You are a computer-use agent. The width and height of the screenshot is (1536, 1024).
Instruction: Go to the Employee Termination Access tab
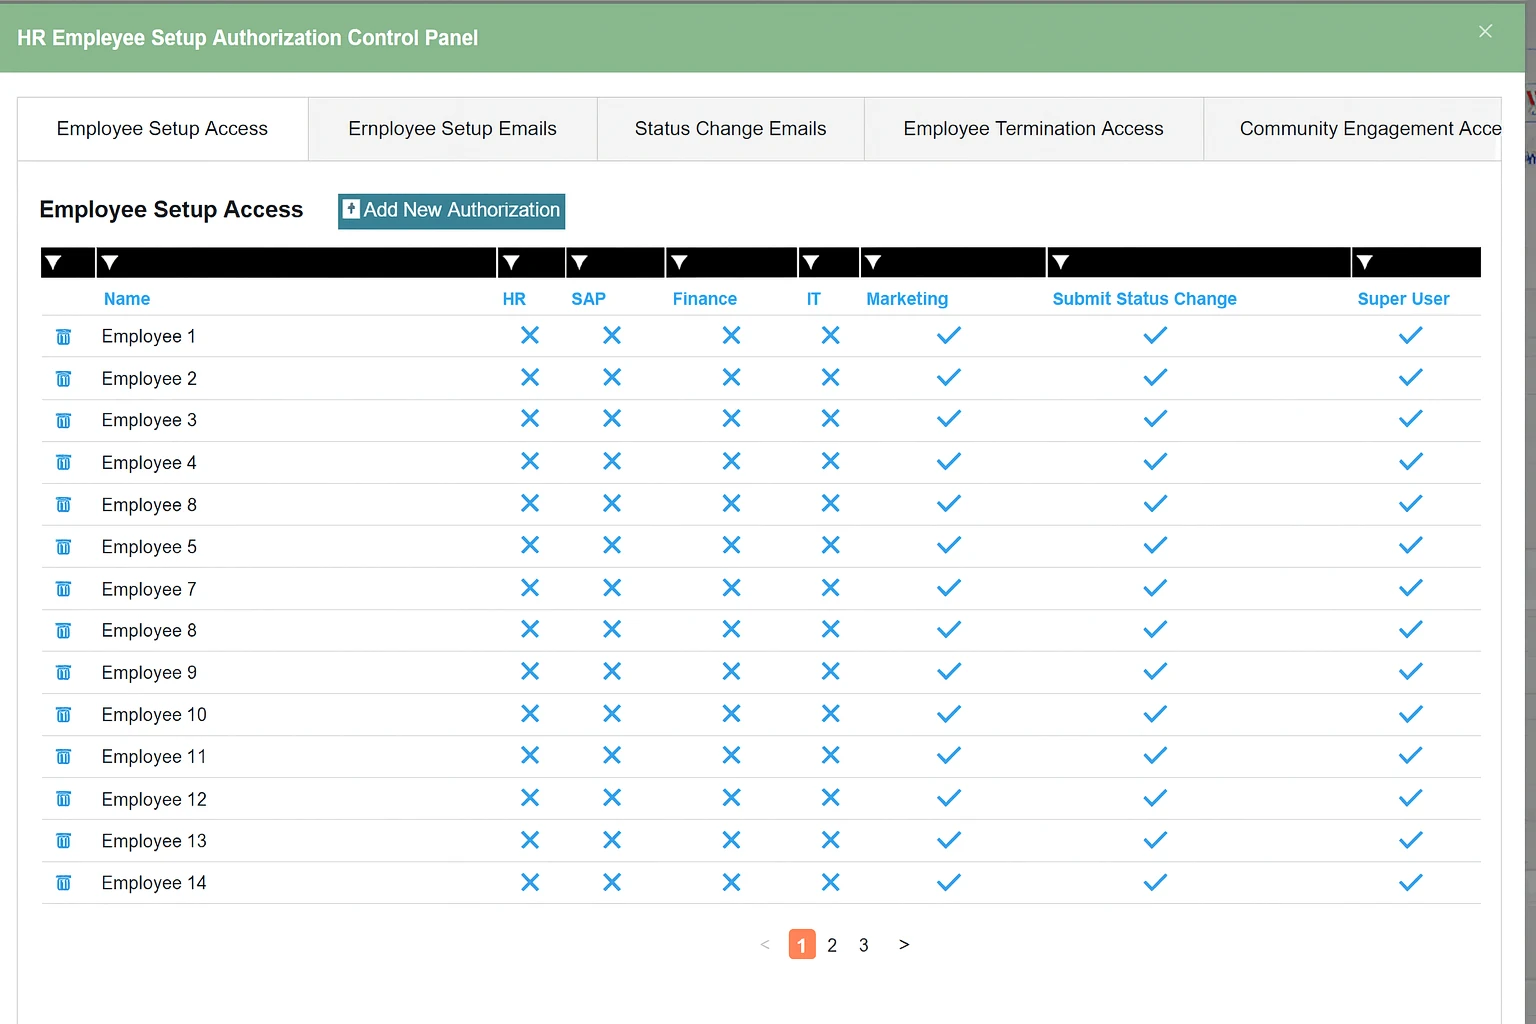[1034, 129]
